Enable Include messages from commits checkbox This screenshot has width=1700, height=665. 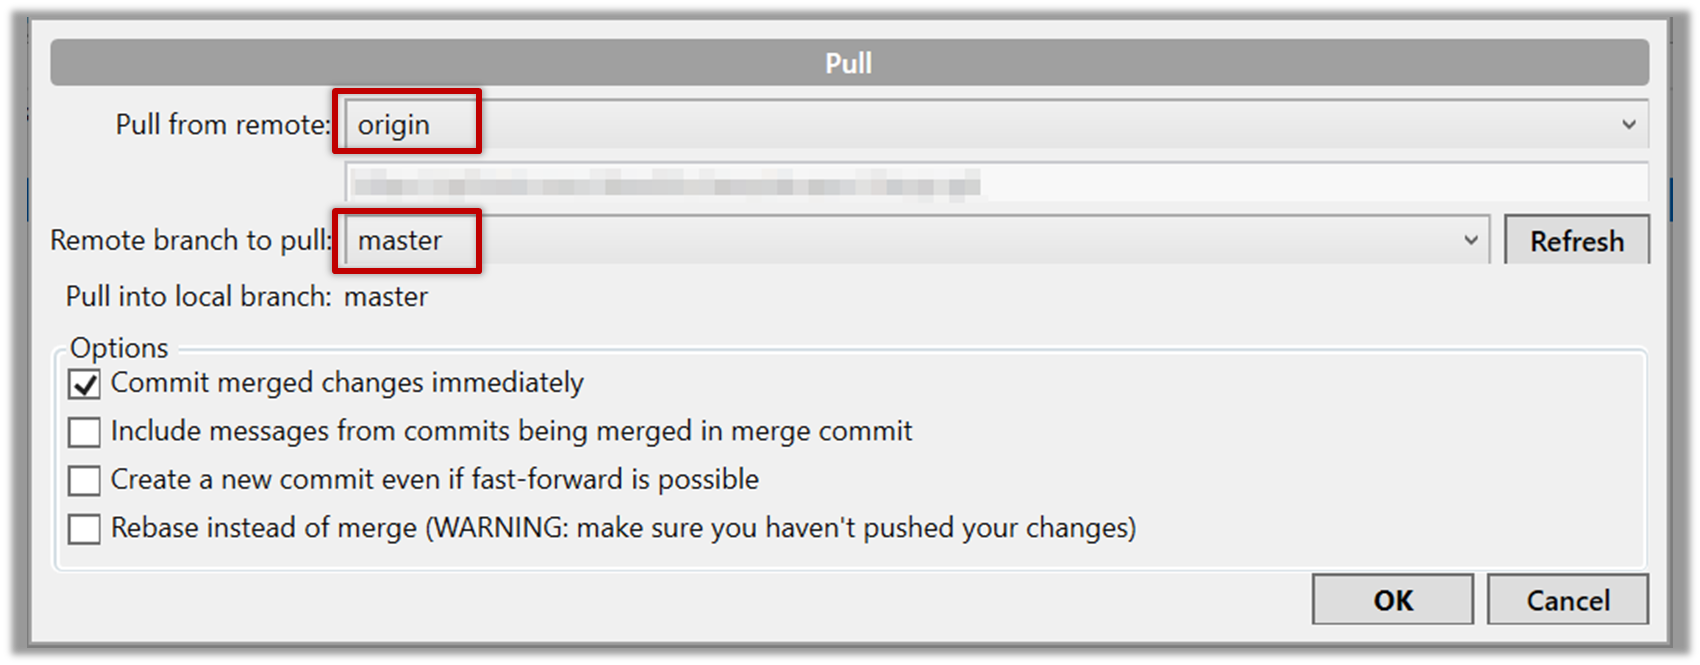[x=85, y=432]
